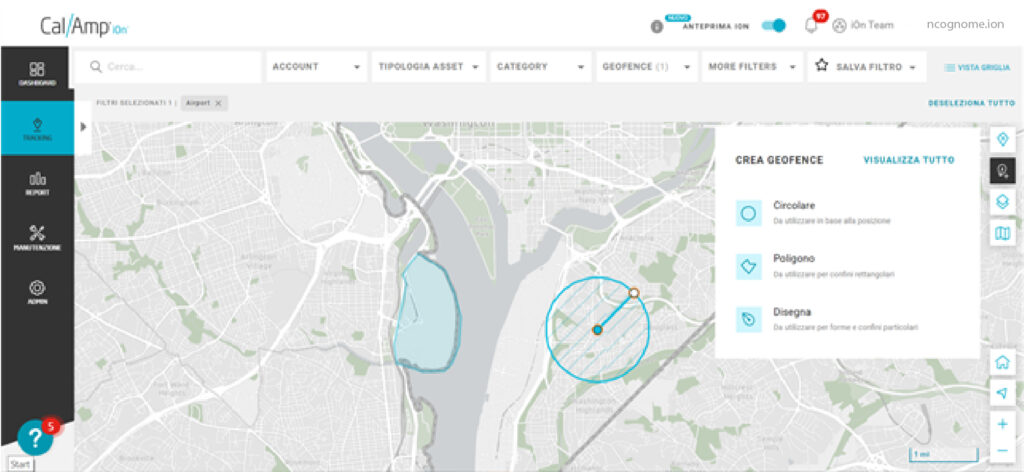1024x472 pixels.
Task: Open the Dashboard sidebar section
Action: [x=37, y=74]
